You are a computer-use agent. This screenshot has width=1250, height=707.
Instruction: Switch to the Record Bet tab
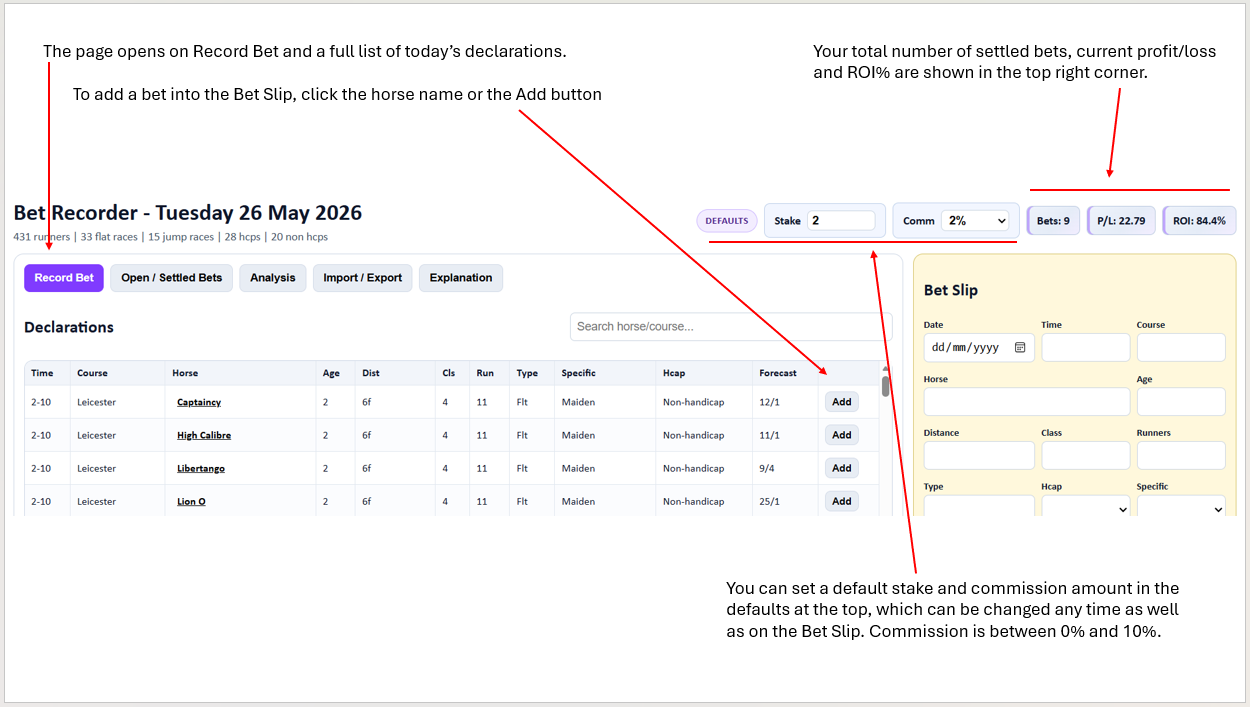[64, 278]
